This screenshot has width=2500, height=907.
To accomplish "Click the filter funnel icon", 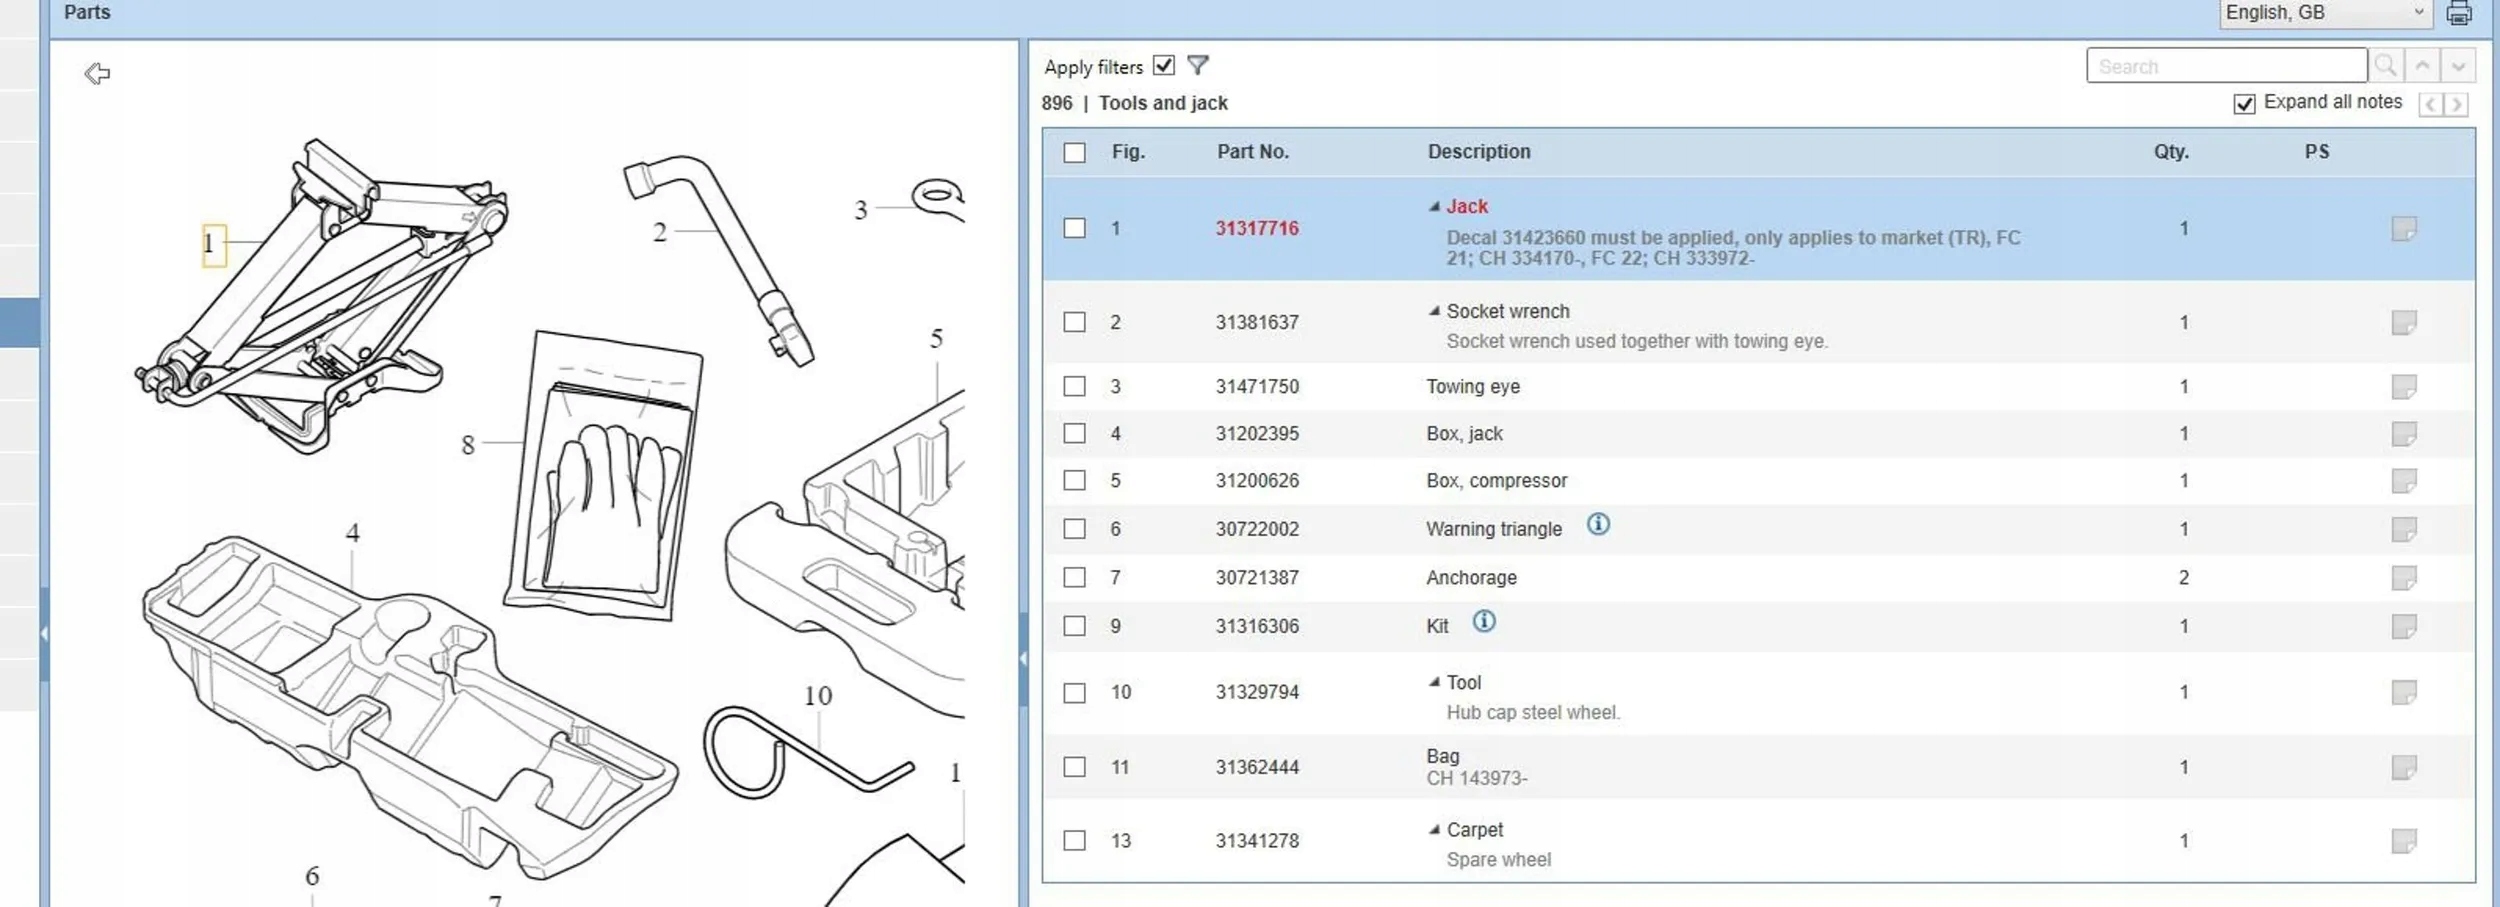I will coord(1198,65).
